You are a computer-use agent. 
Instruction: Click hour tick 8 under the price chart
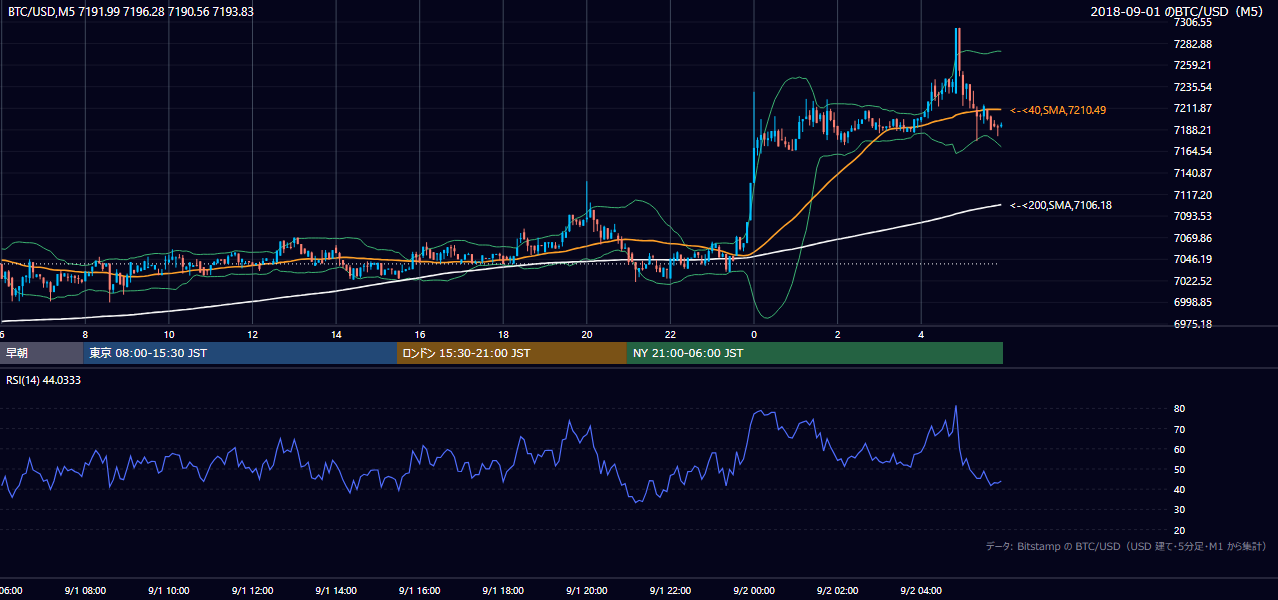coord(85,335)
